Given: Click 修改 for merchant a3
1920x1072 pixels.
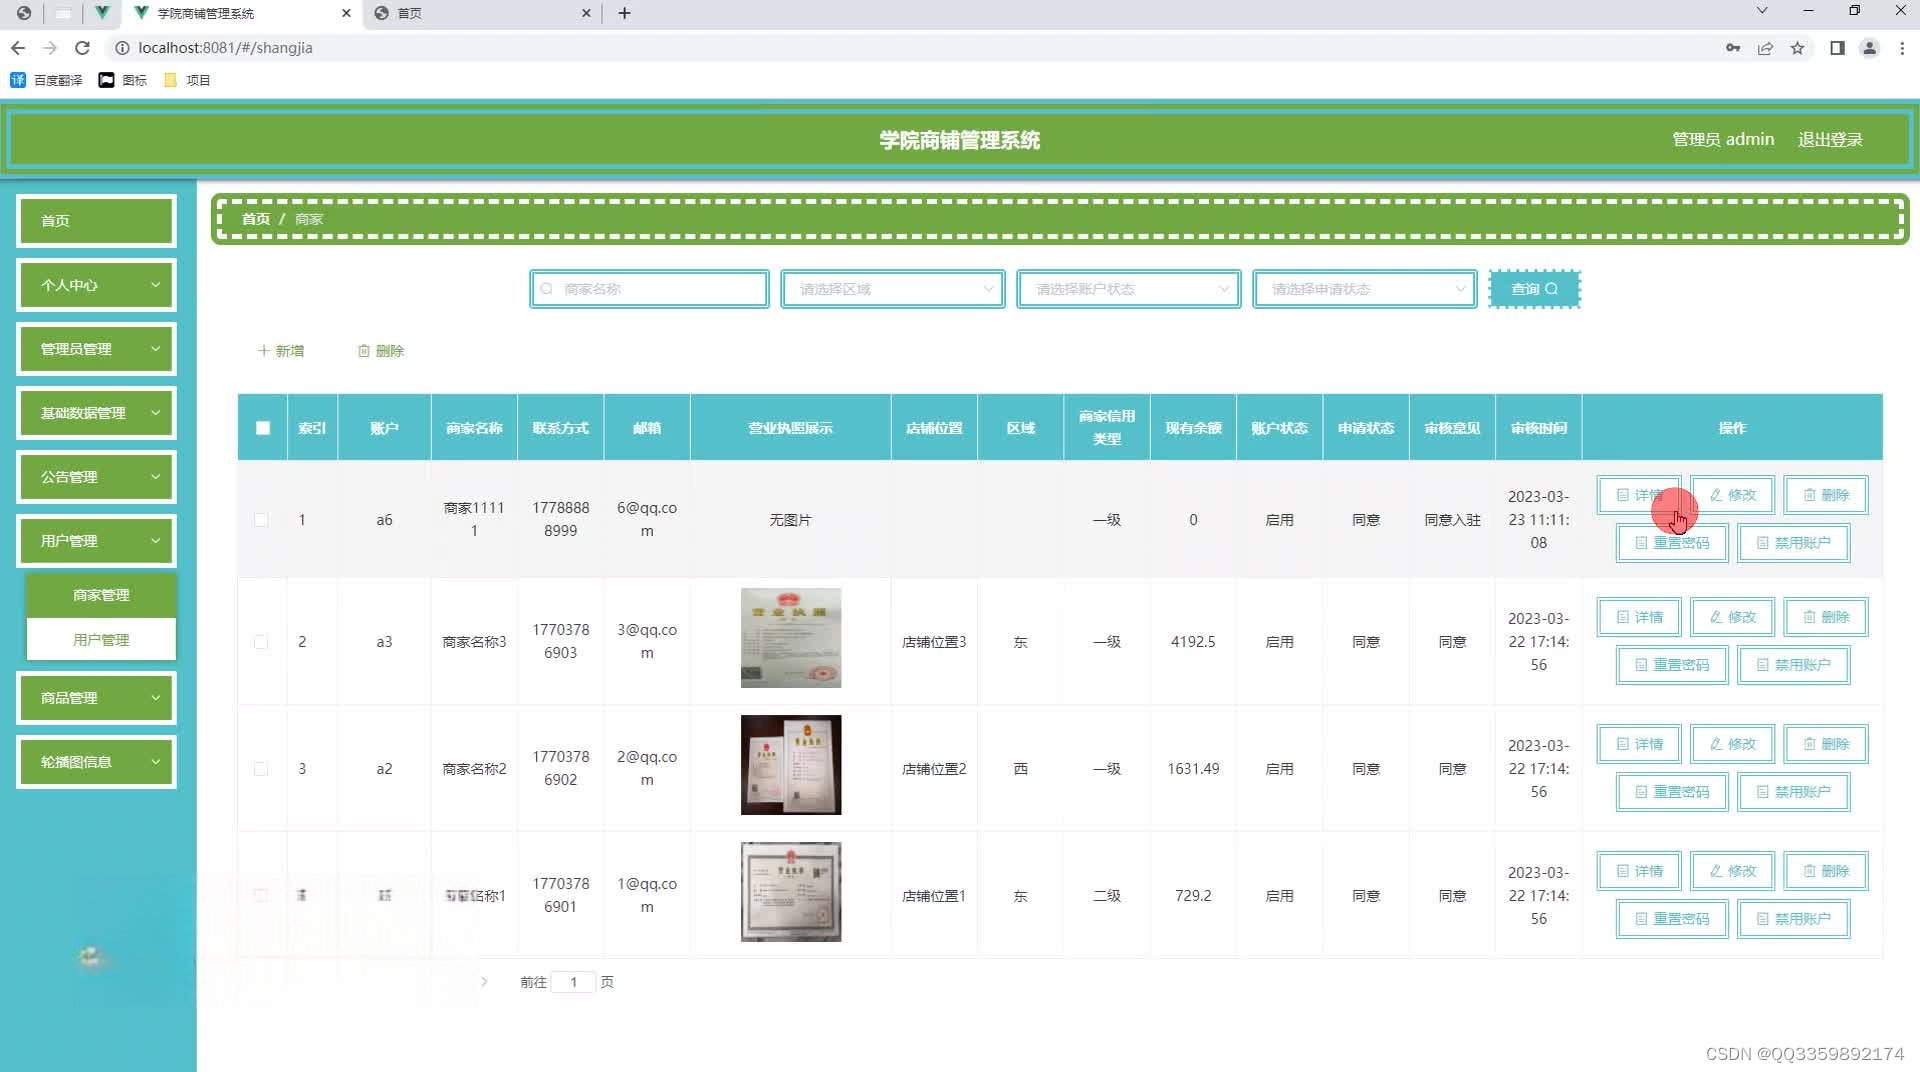Looking at the screenshot, I should 1733,617.
